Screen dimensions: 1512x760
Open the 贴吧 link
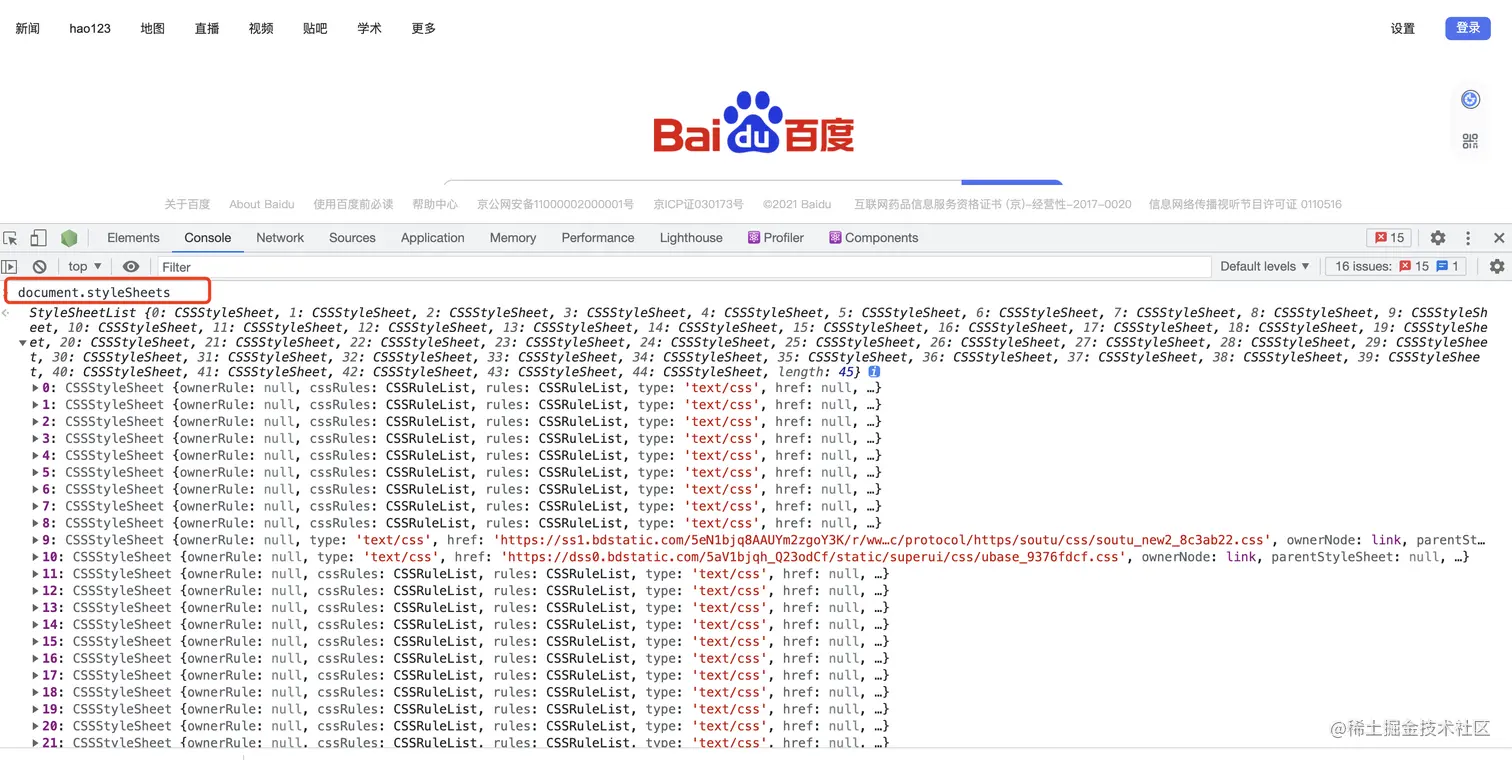click(x=315, y=29)
